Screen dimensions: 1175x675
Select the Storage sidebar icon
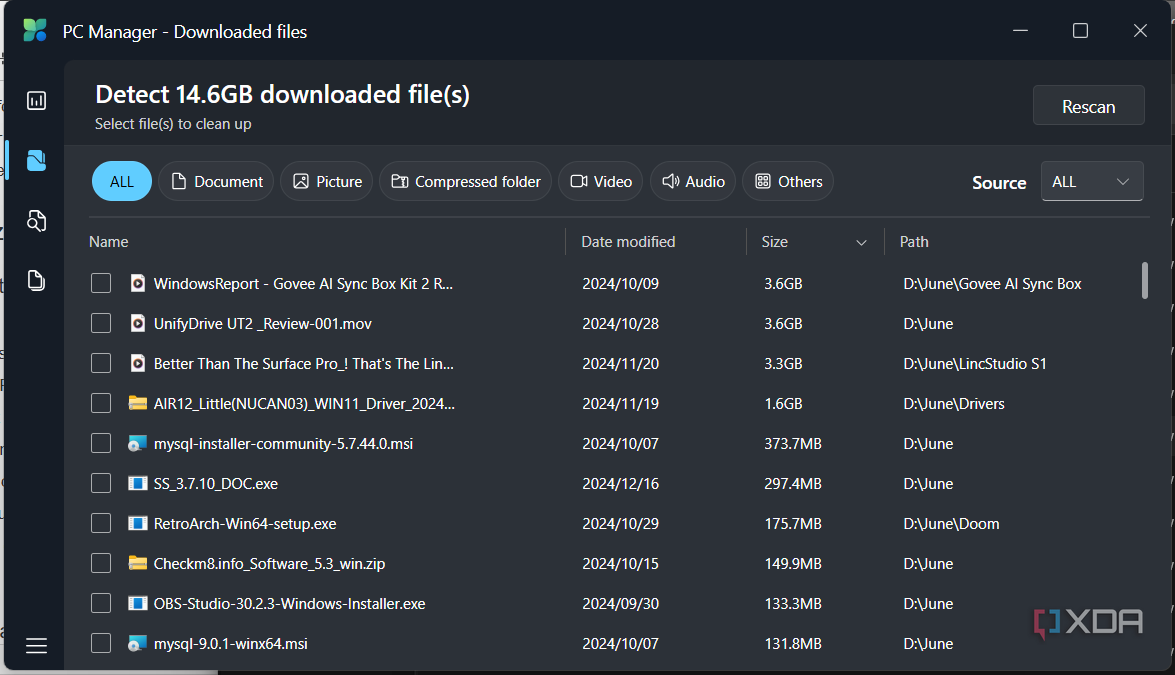pos(36,160)
